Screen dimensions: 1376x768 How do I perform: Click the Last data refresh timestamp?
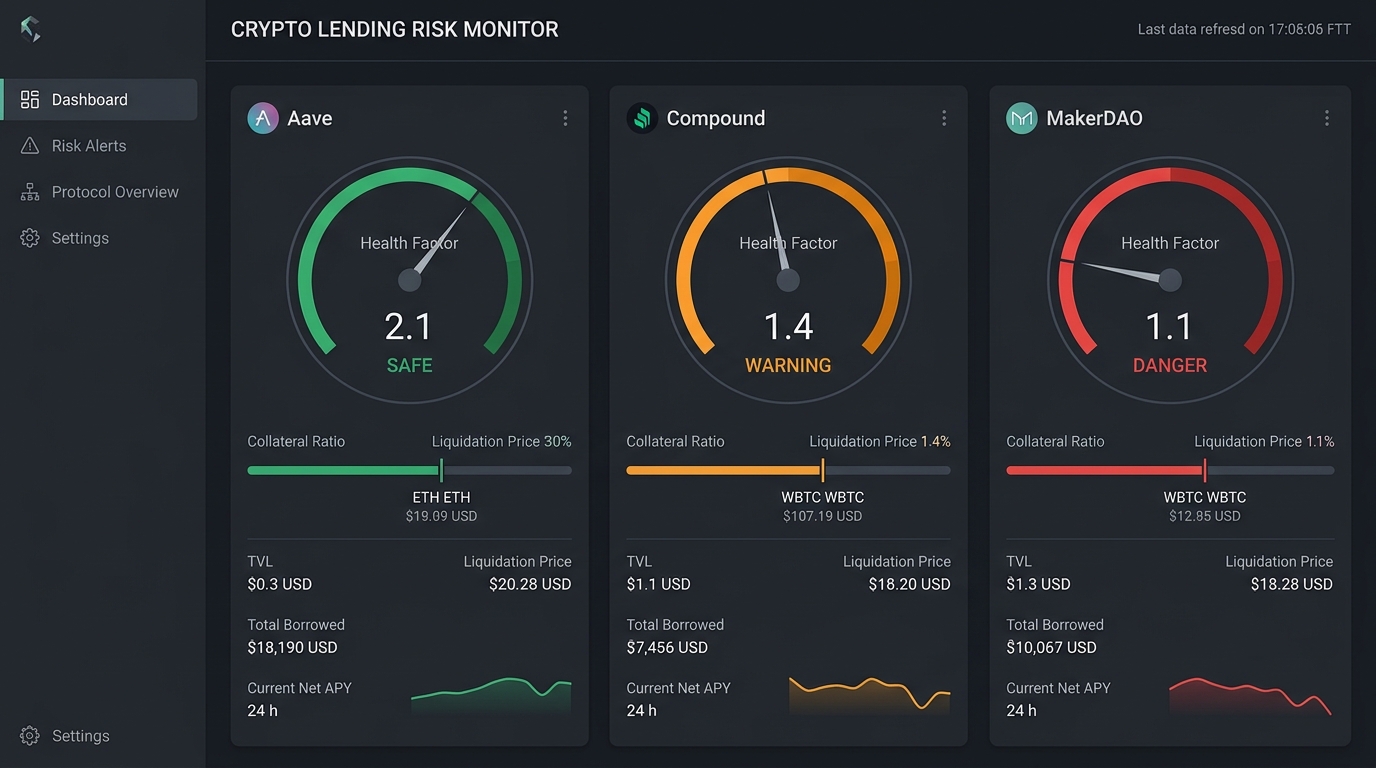coord(1244,29)
